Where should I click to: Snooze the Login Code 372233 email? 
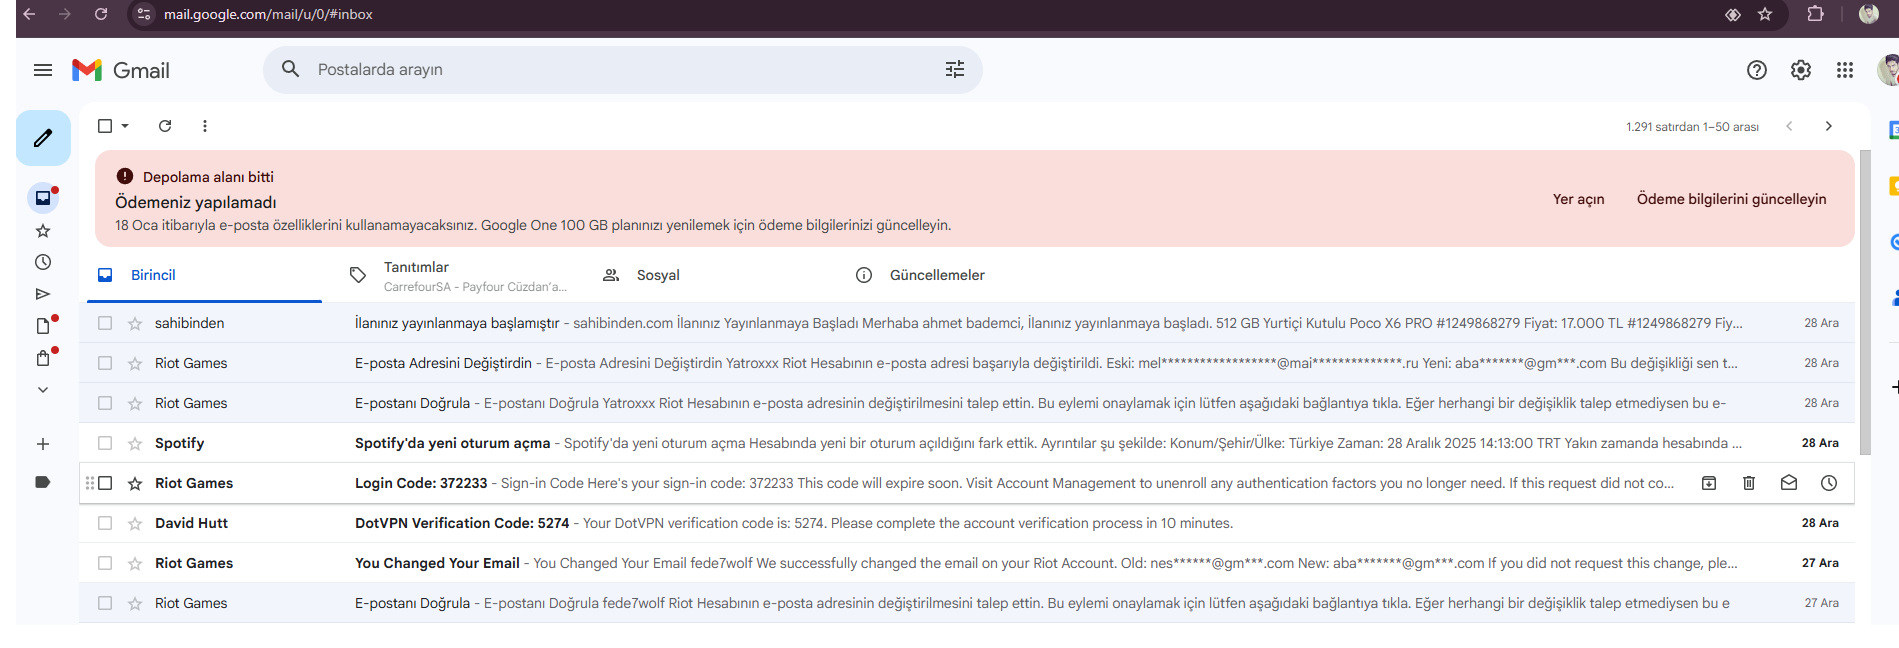point(1829,483)
